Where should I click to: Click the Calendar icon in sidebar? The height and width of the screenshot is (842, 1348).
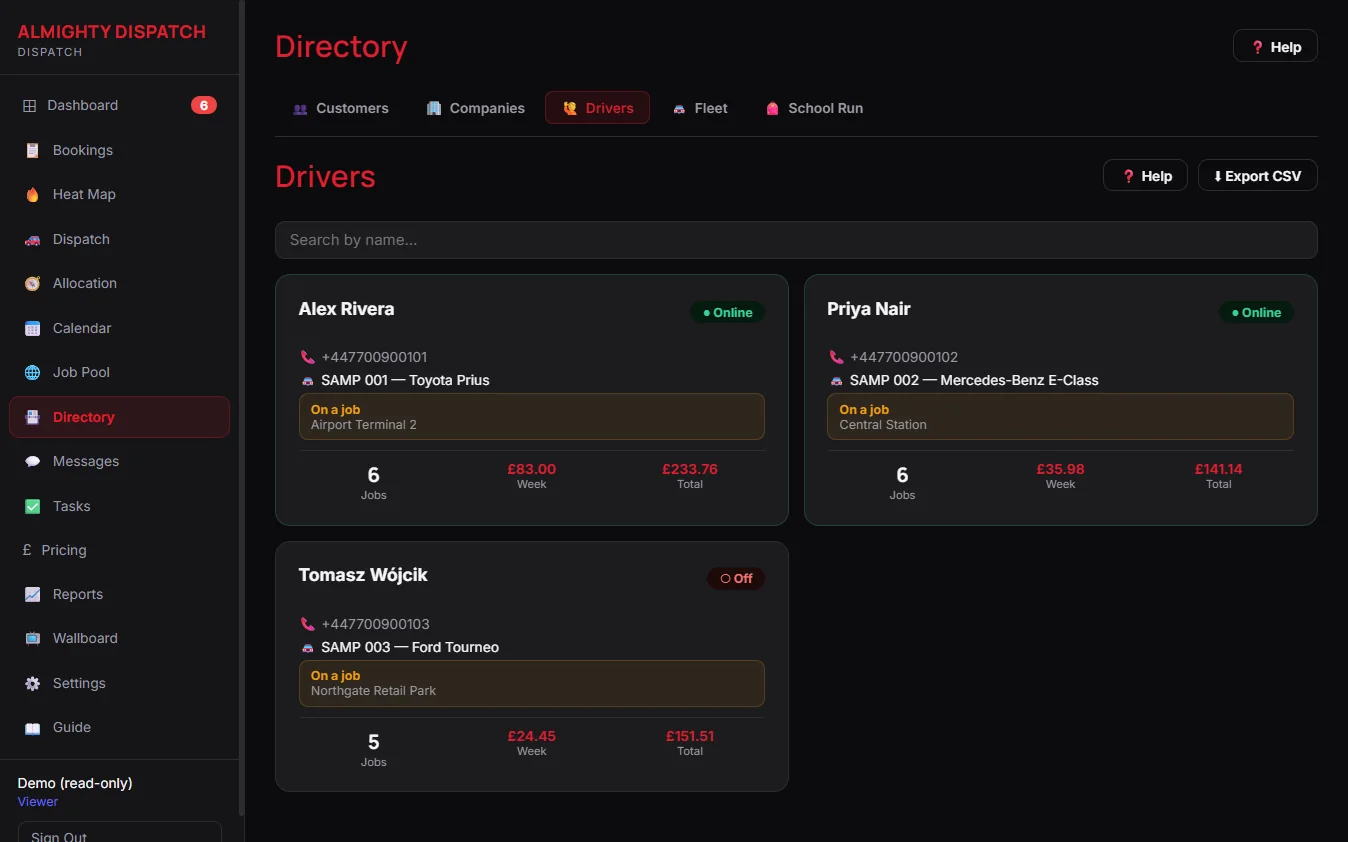(x=32, y=328)
